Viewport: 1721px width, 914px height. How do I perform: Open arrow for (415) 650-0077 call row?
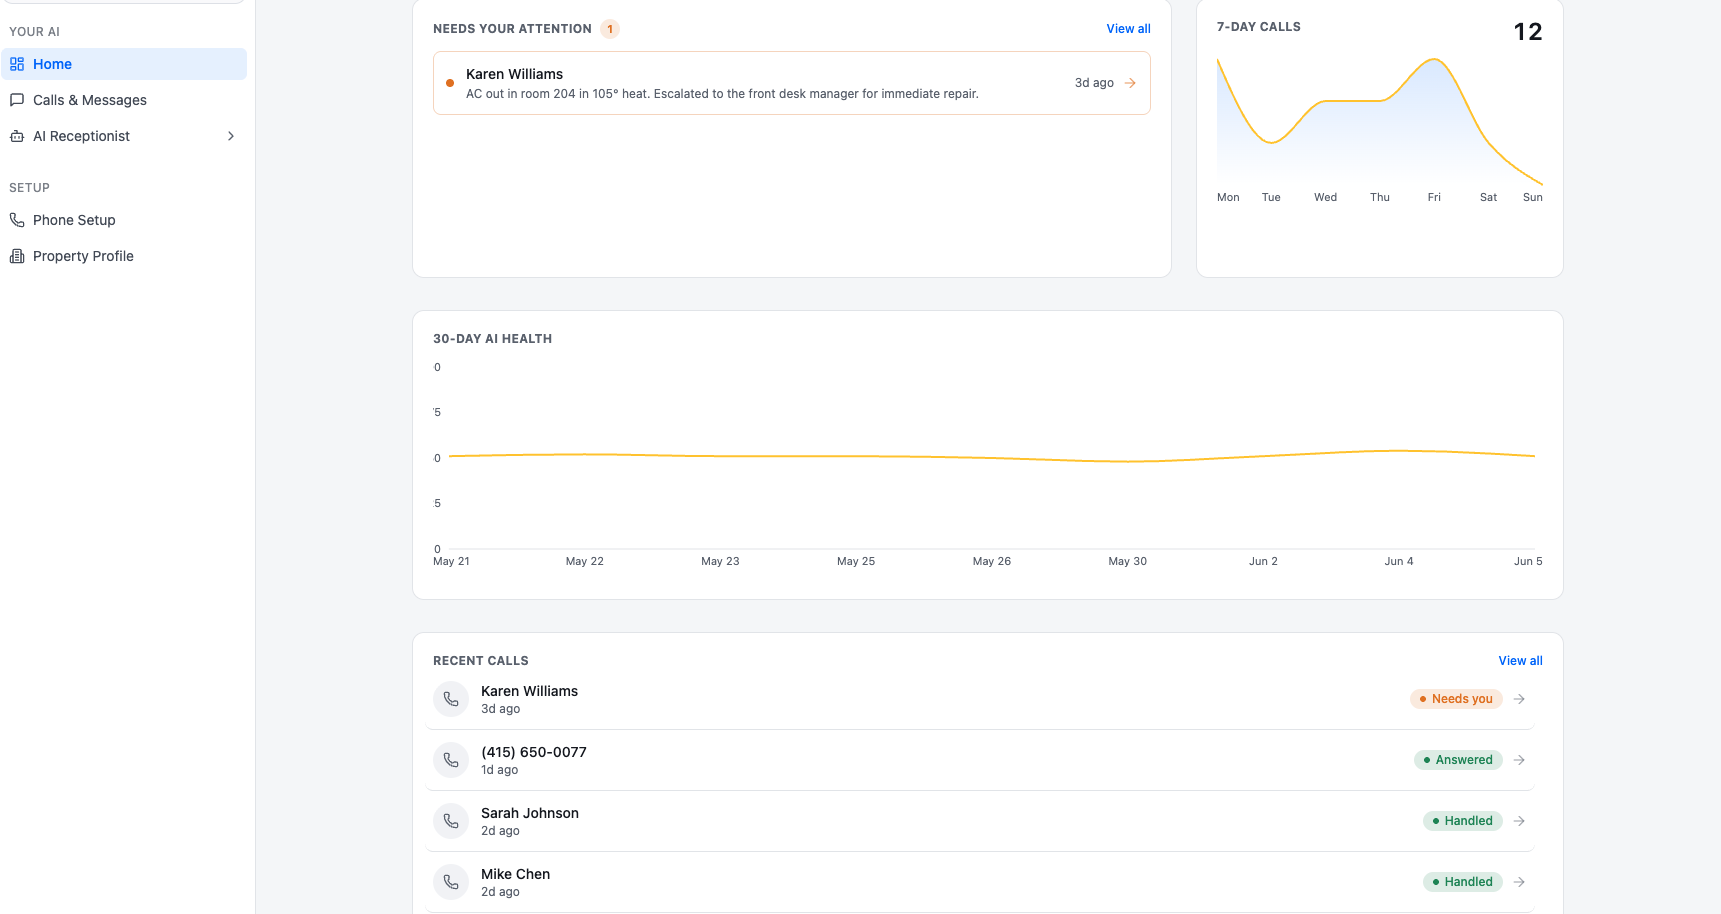[1519, 760]
